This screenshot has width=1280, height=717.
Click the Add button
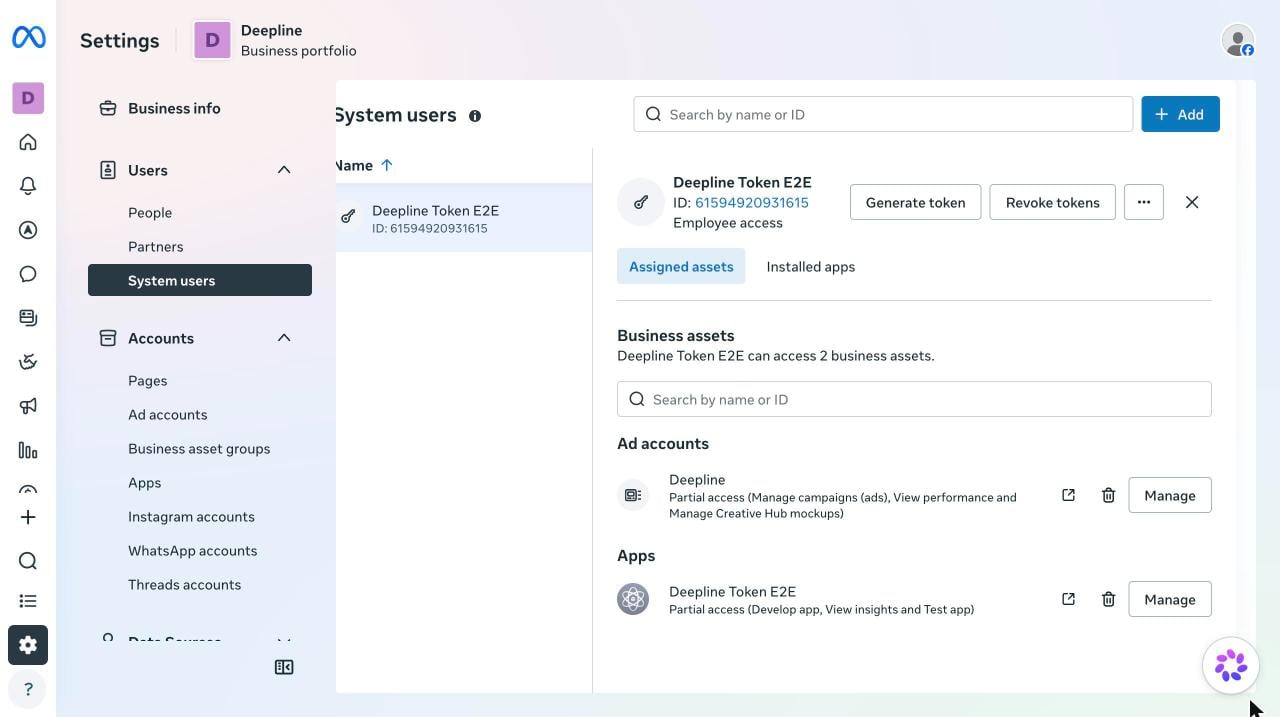[x=1180, y=114]
